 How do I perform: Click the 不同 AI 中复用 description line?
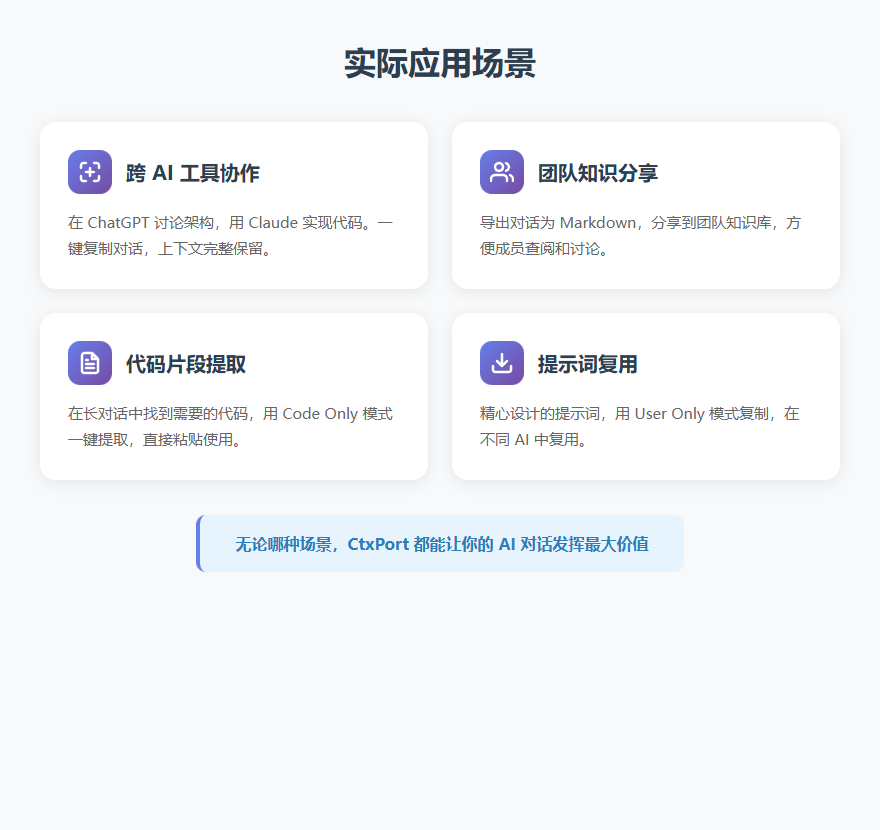coord(531,439)
